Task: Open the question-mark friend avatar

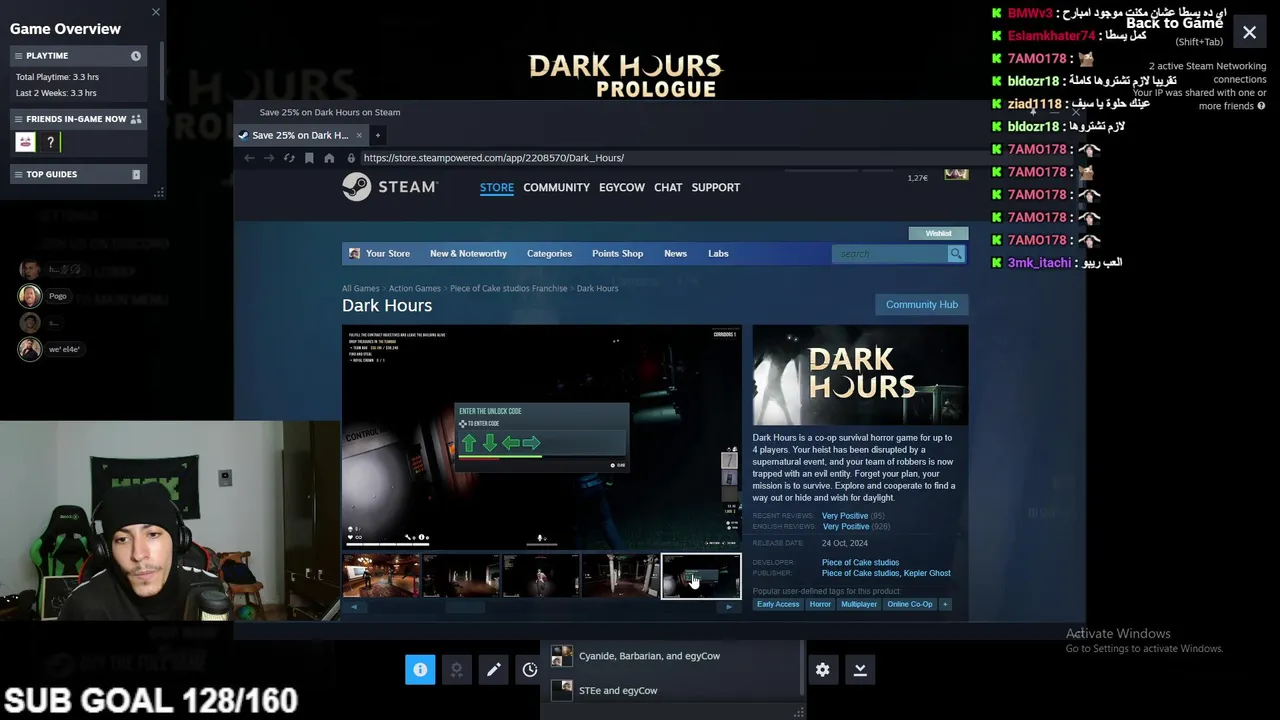Action: (50, 142)
